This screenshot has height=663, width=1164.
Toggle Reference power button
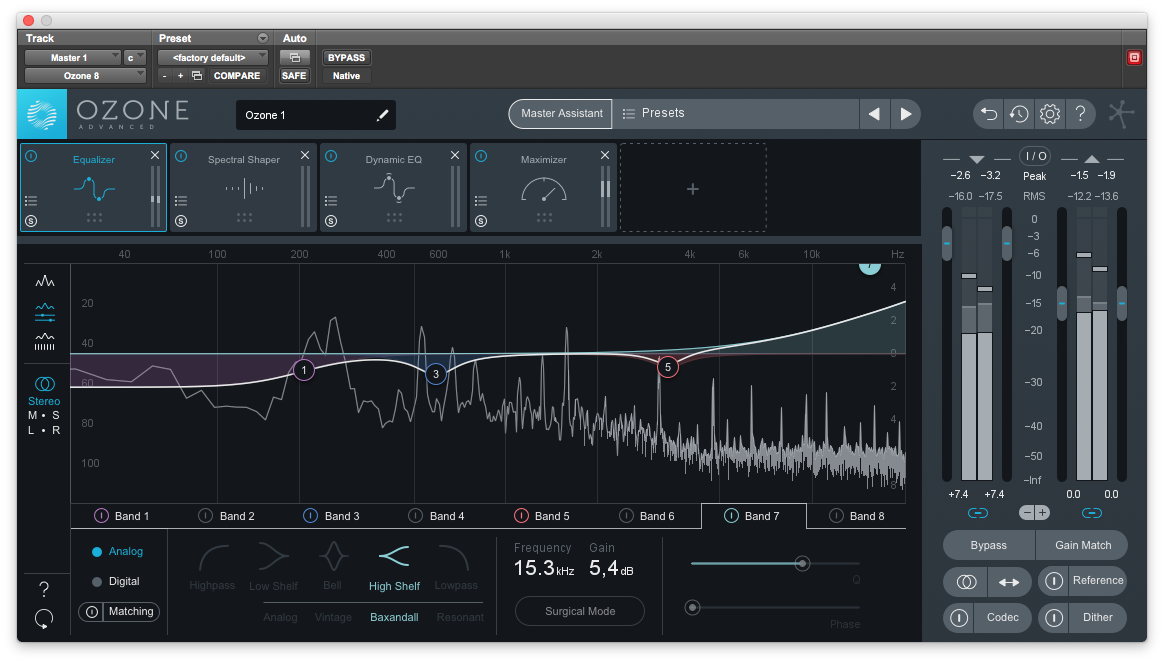point(1053,581)
